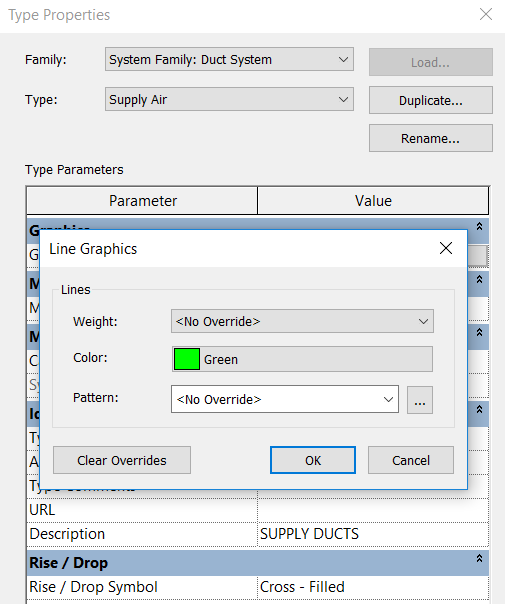Open pattern browse button with ellipsis
Image resolution: width=505 pixels, height=604 pixels.
420,400
